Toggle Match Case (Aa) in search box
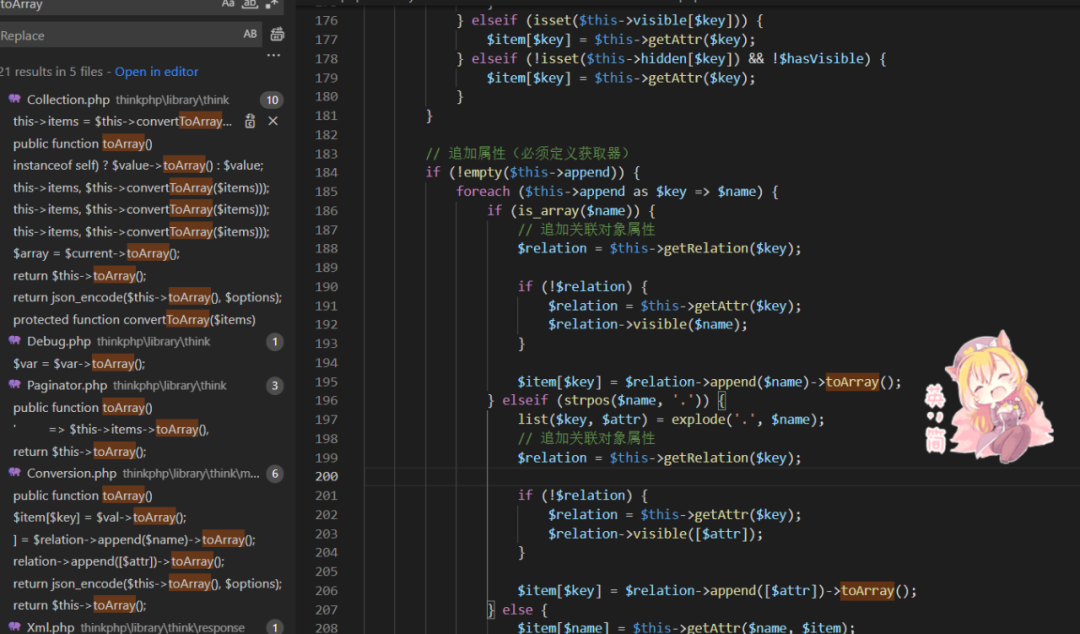The height and width of the screenshot is (634, 1080). click(x=228, y=3)
